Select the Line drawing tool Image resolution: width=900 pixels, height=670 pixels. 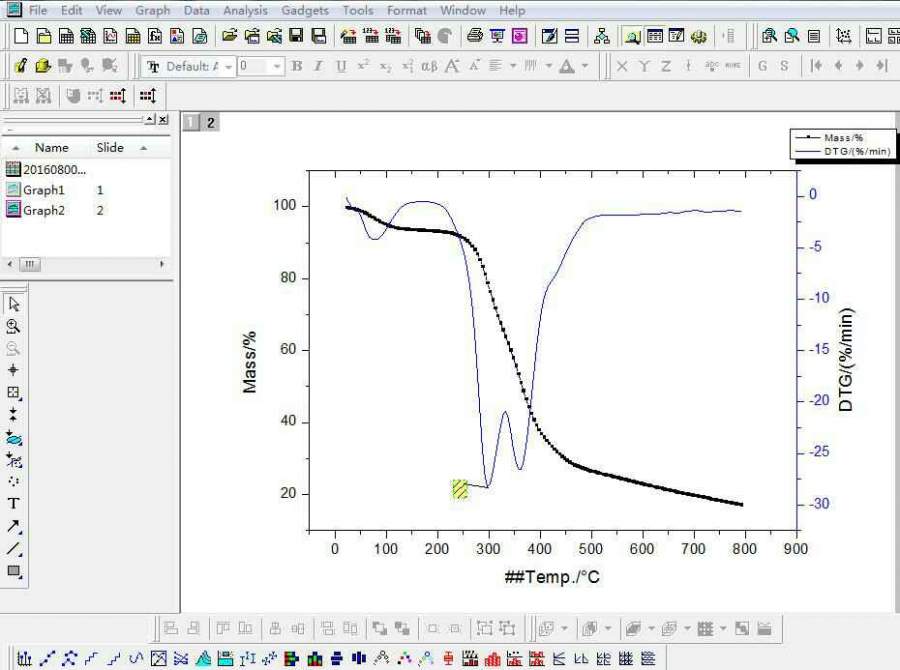coord(13,549)
